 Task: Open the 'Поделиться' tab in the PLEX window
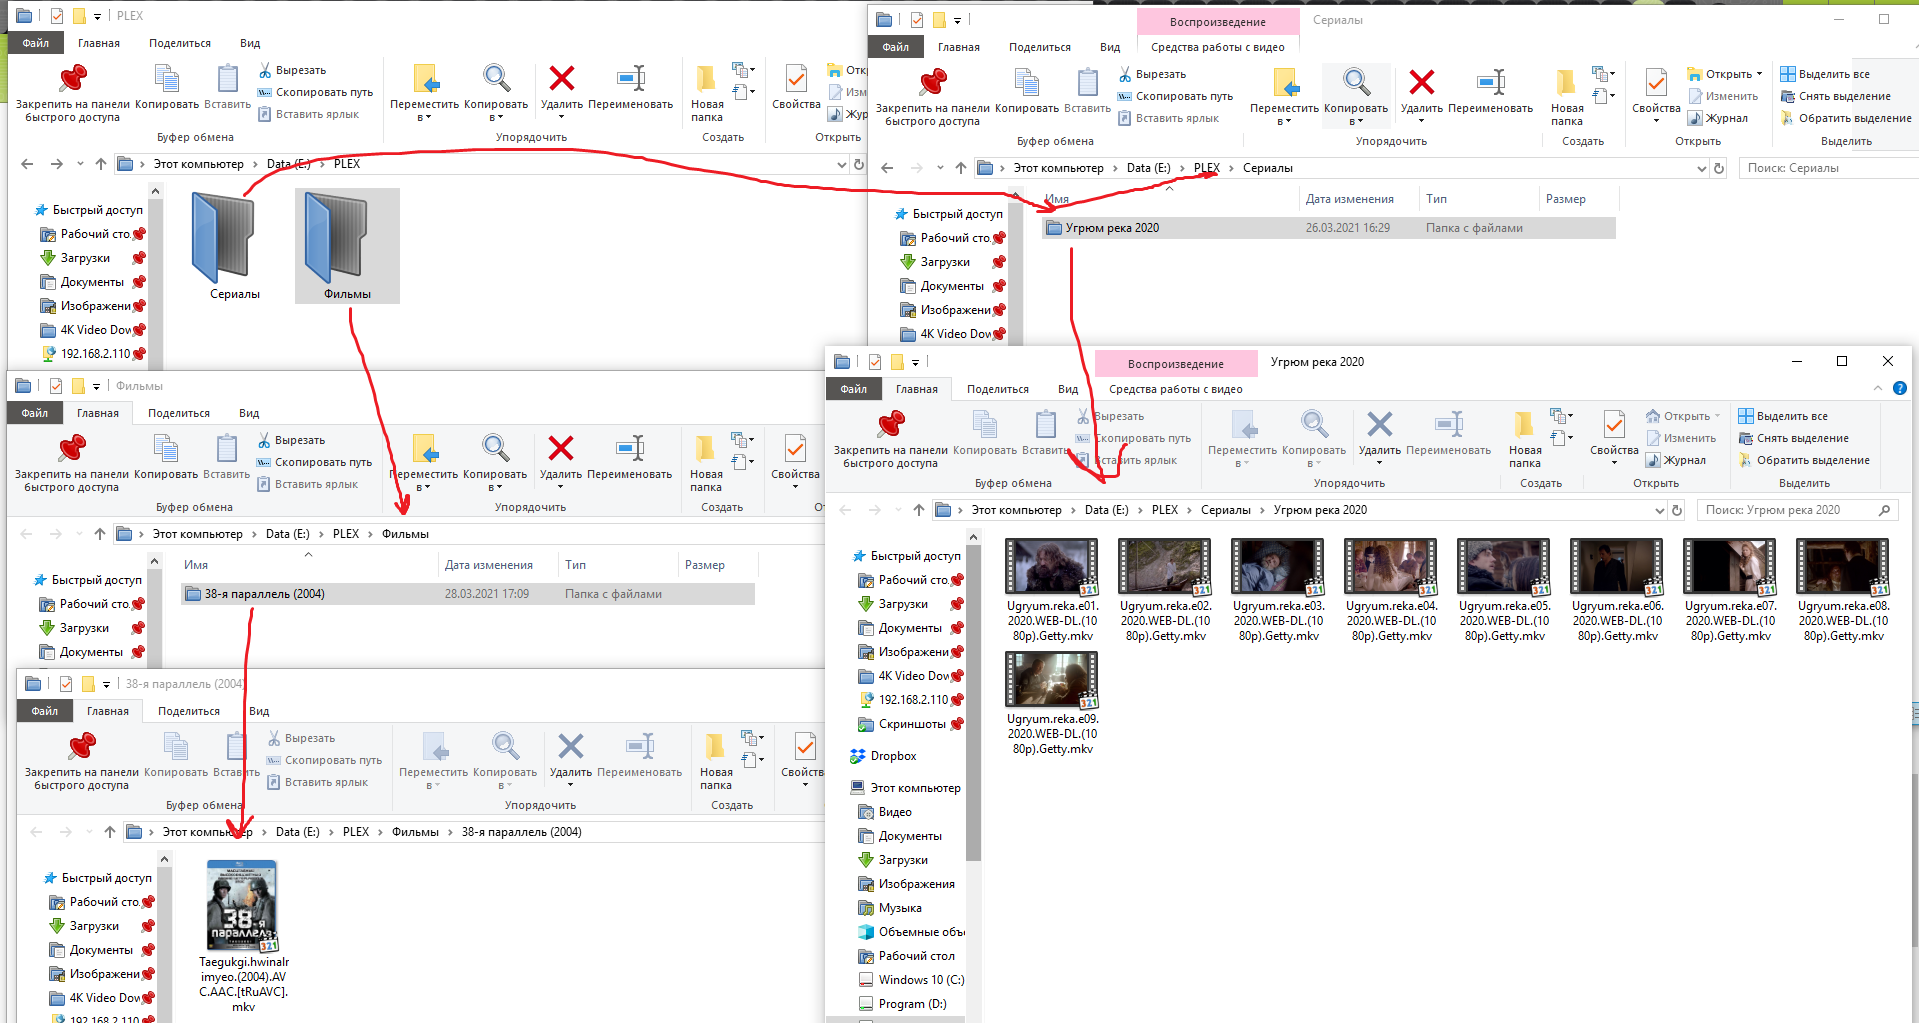pos(180,43)
